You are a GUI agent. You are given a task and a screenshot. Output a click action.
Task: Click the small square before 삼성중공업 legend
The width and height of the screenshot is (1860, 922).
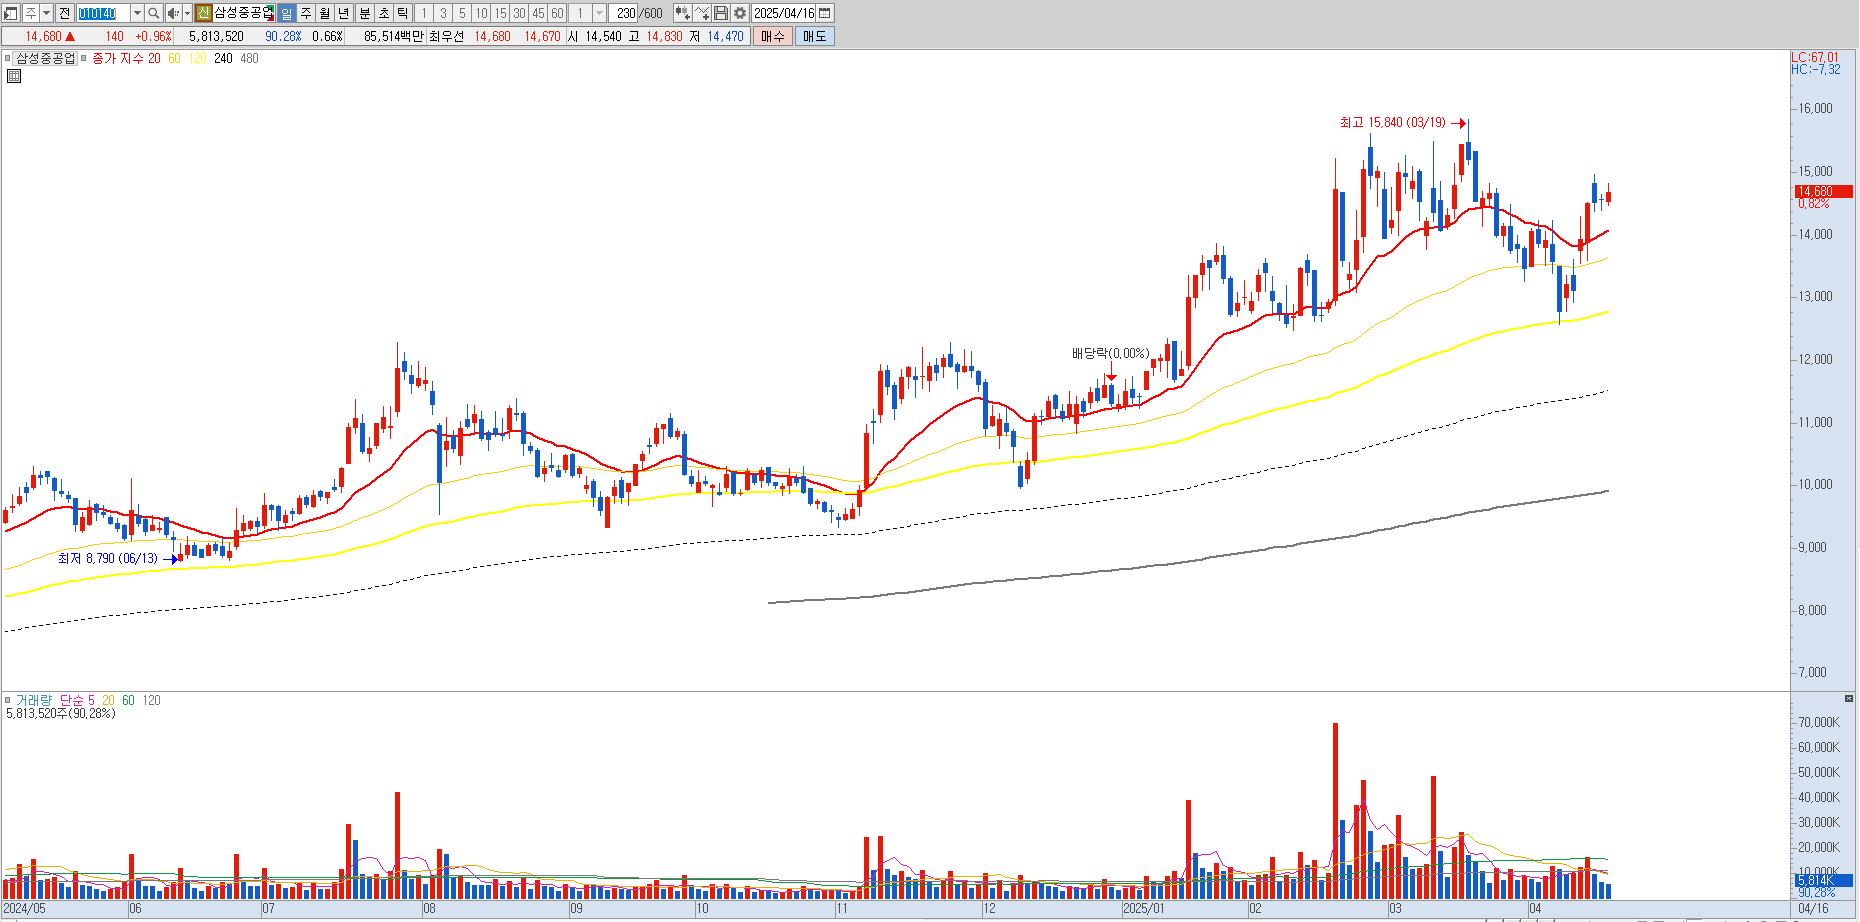8,58
